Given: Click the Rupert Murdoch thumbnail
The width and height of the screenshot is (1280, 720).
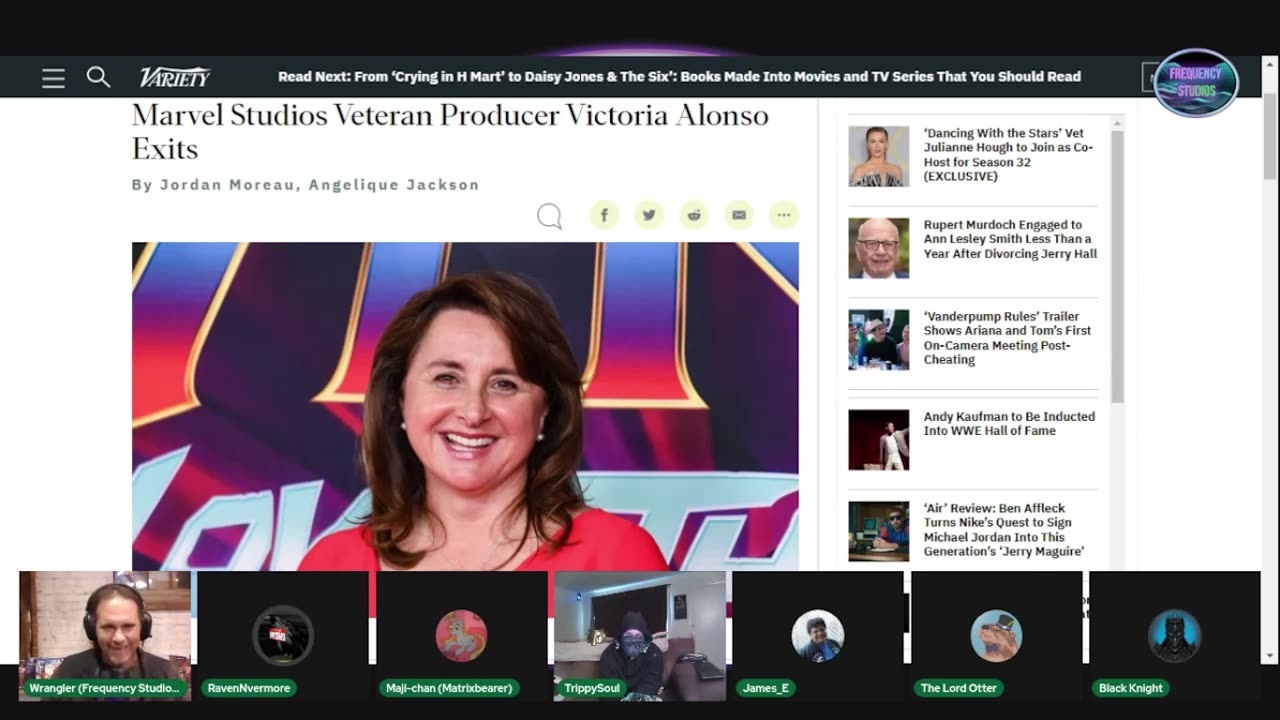Looking at the screenshot, I should pyautogui.click(x=879, y=248).
